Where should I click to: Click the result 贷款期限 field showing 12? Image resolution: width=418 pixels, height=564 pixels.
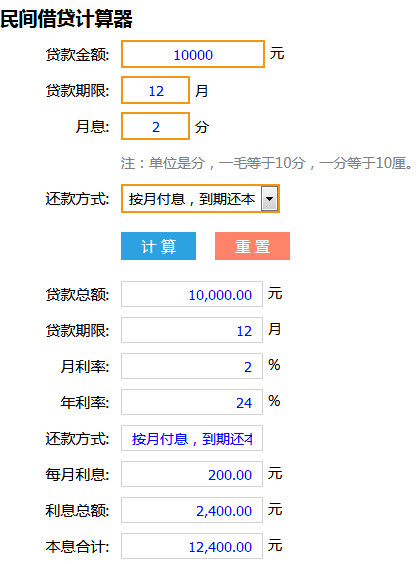(192, 330)
